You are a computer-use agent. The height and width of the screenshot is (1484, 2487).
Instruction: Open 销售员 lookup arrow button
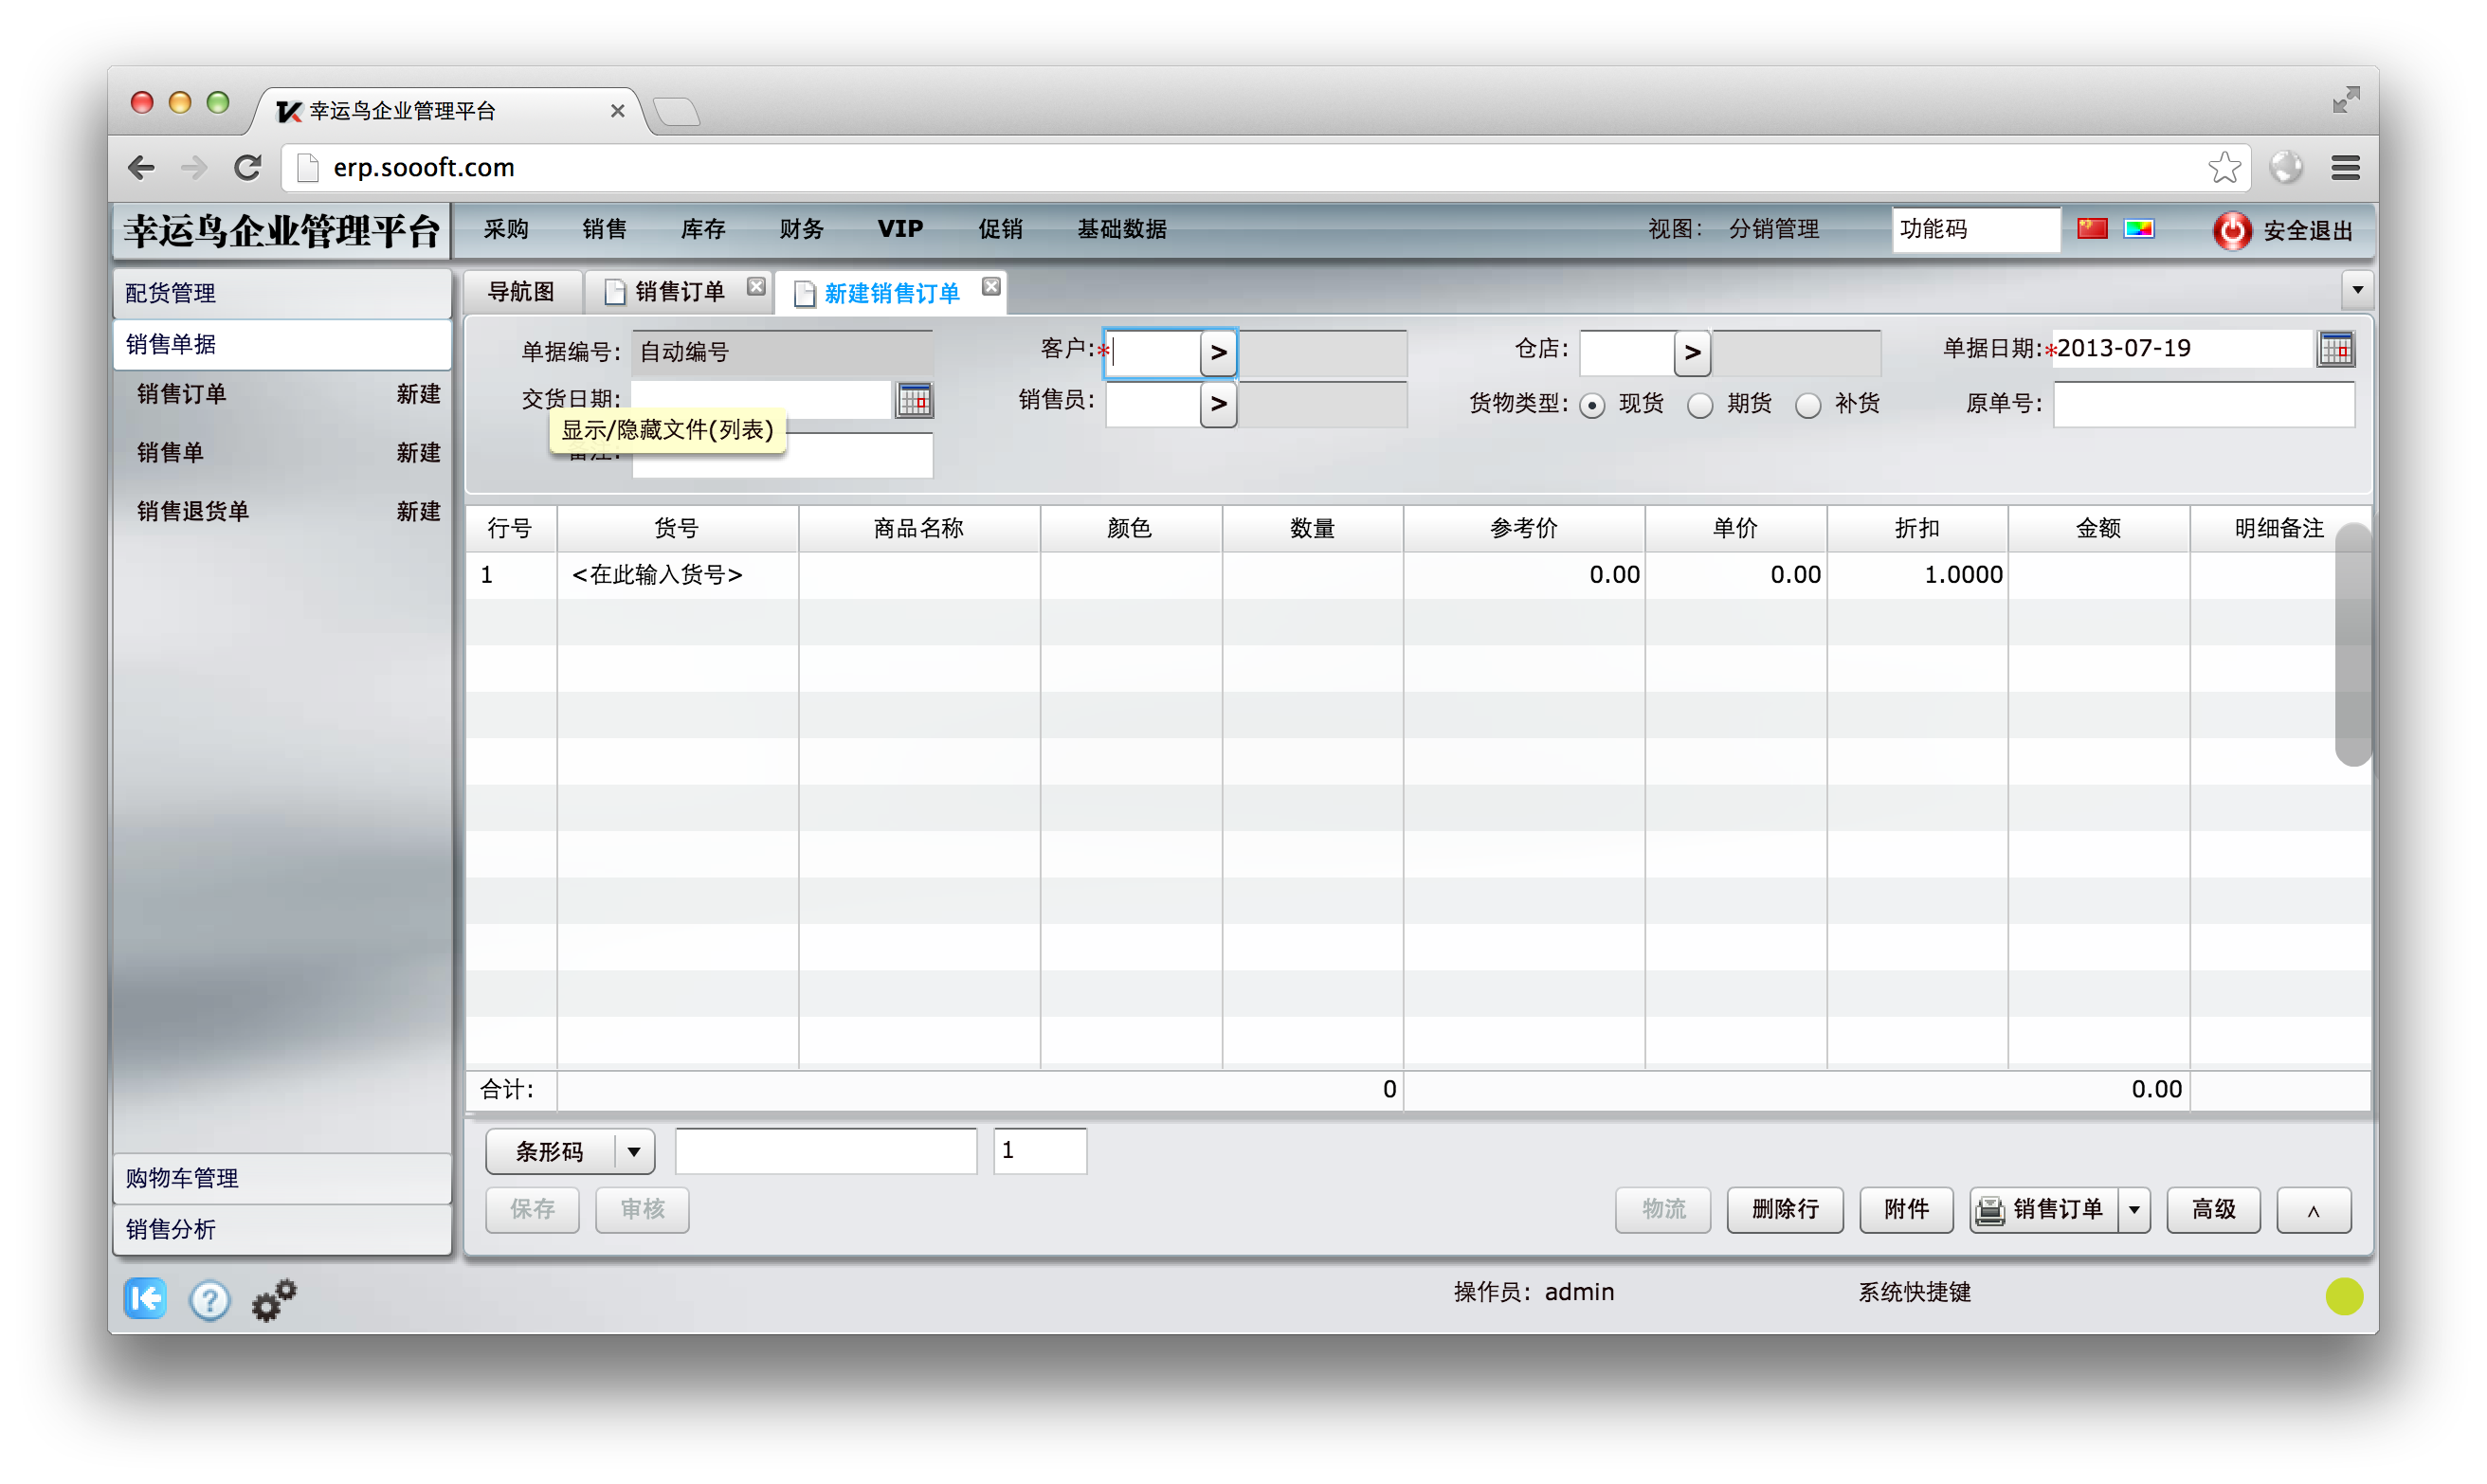click(x=1218, y=404)
